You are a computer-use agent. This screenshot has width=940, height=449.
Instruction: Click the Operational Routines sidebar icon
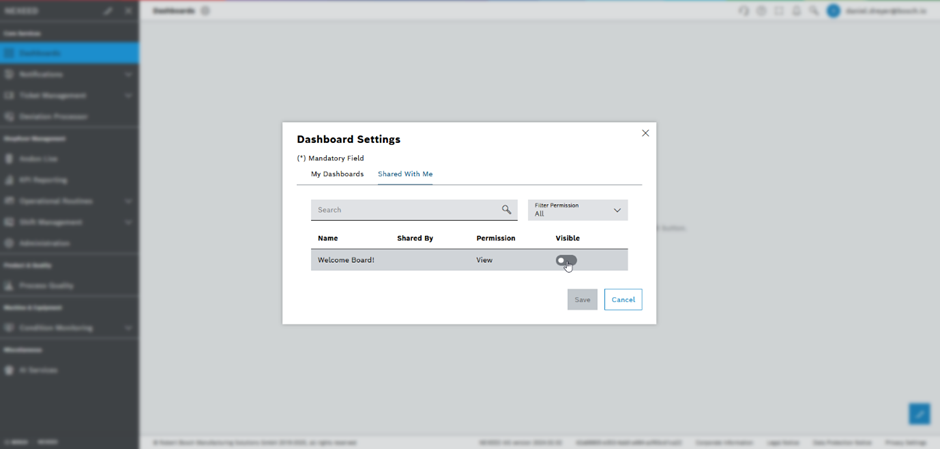click(x=8, y=201)
